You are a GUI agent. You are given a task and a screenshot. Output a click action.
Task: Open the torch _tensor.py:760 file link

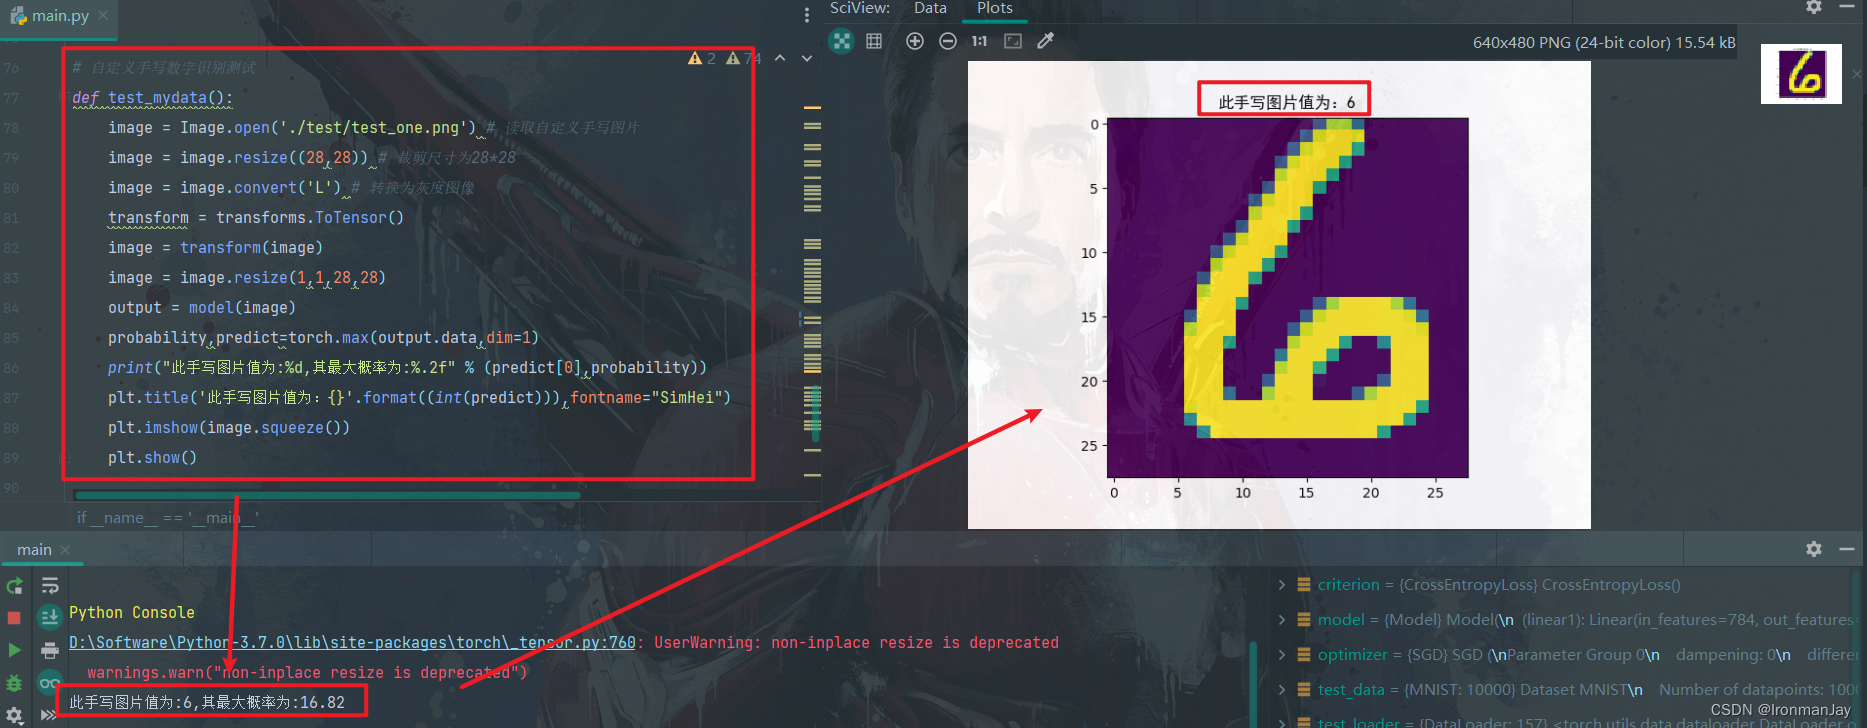point(352,642)
